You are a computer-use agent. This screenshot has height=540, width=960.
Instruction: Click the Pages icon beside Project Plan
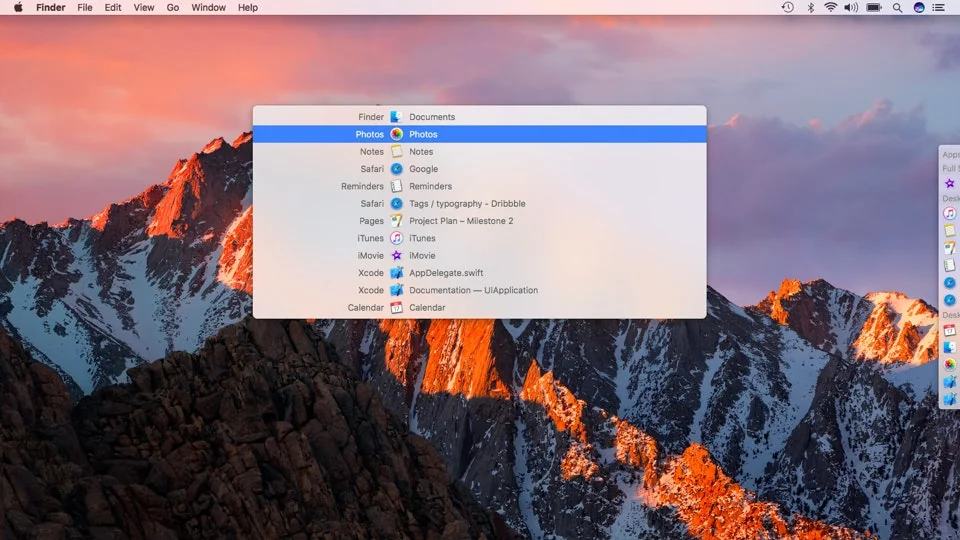tap(396, 221)
